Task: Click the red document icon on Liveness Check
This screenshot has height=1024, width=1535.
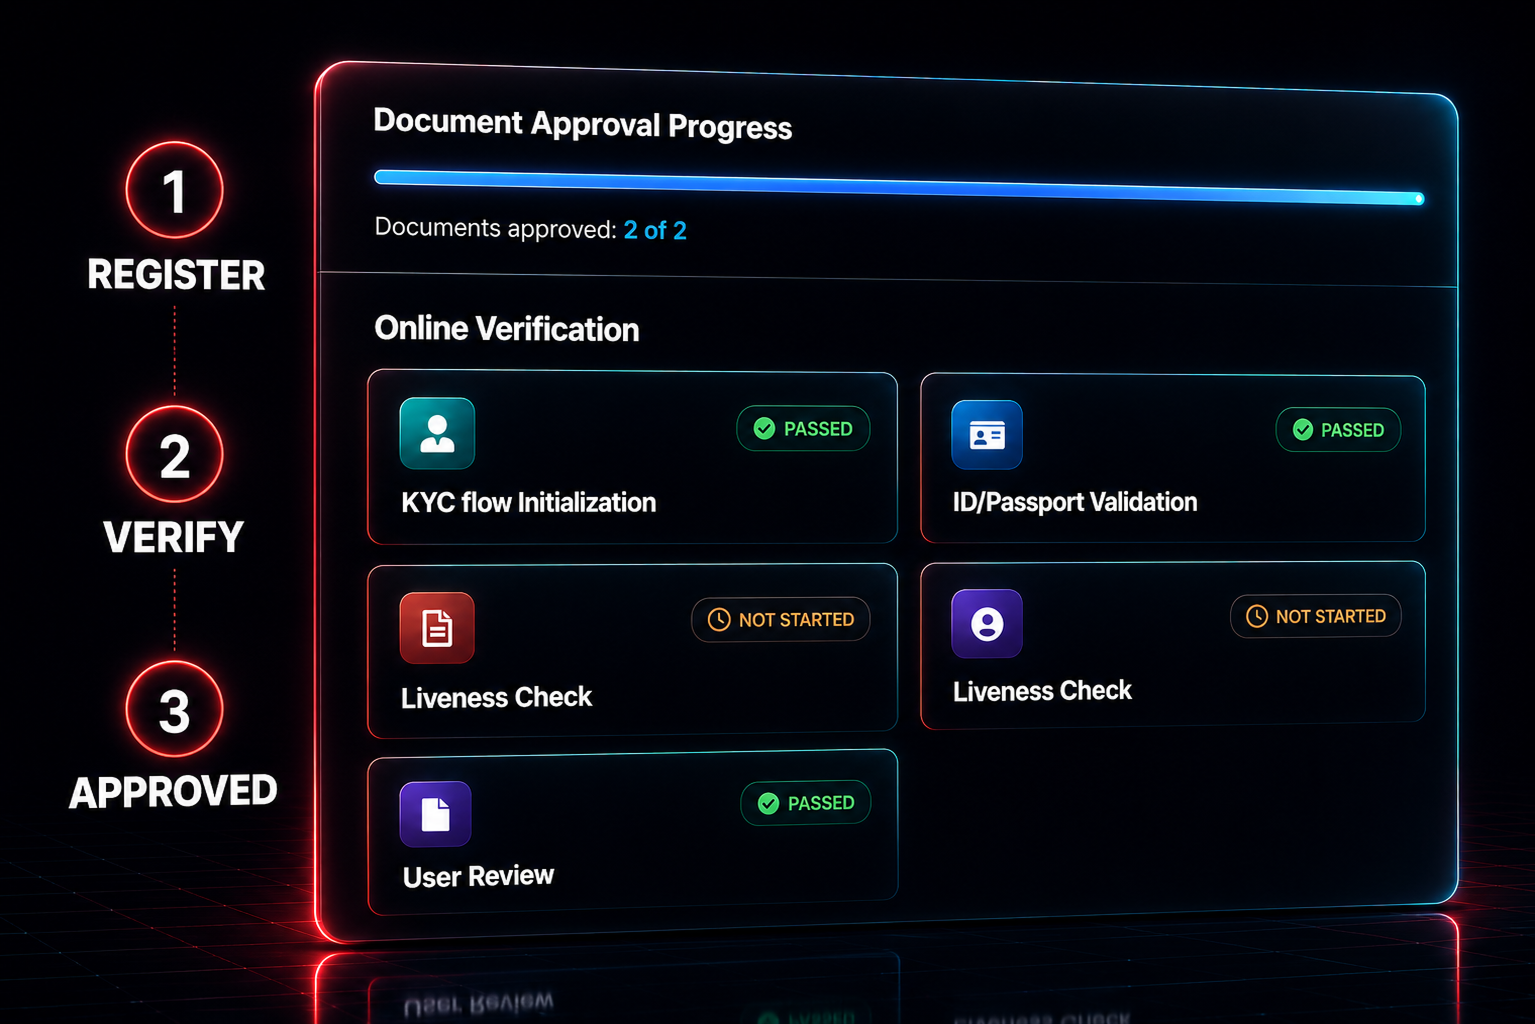Action: coord(437,628)
